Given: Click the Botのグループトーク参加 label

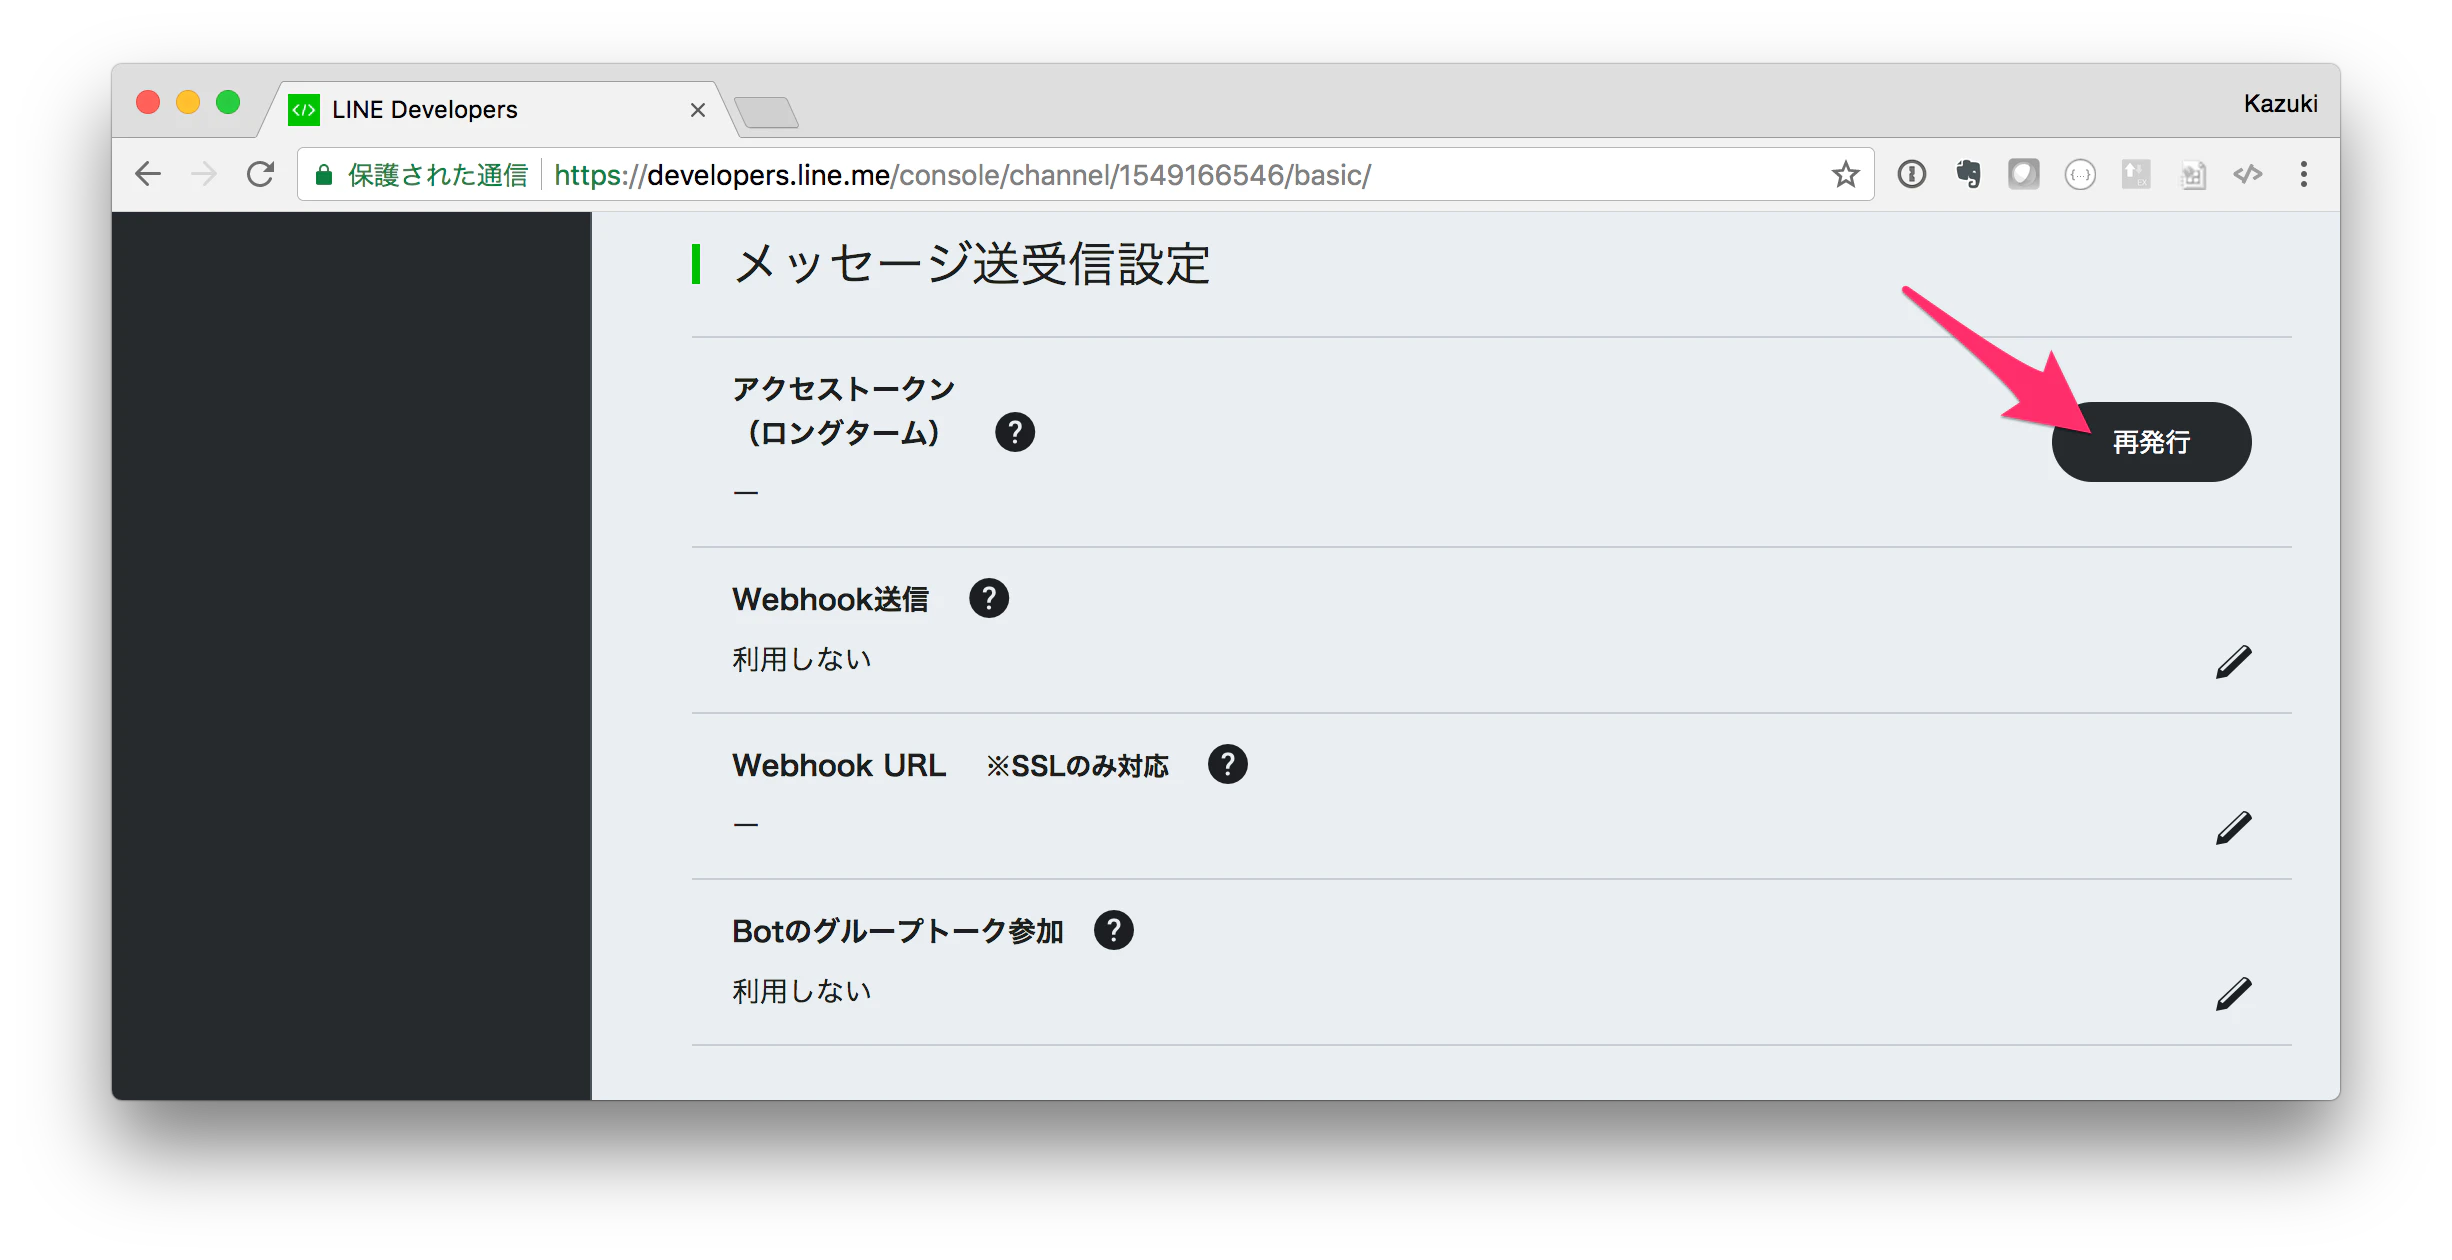Looking at the screenshot, I should click(x=898, y=931).
